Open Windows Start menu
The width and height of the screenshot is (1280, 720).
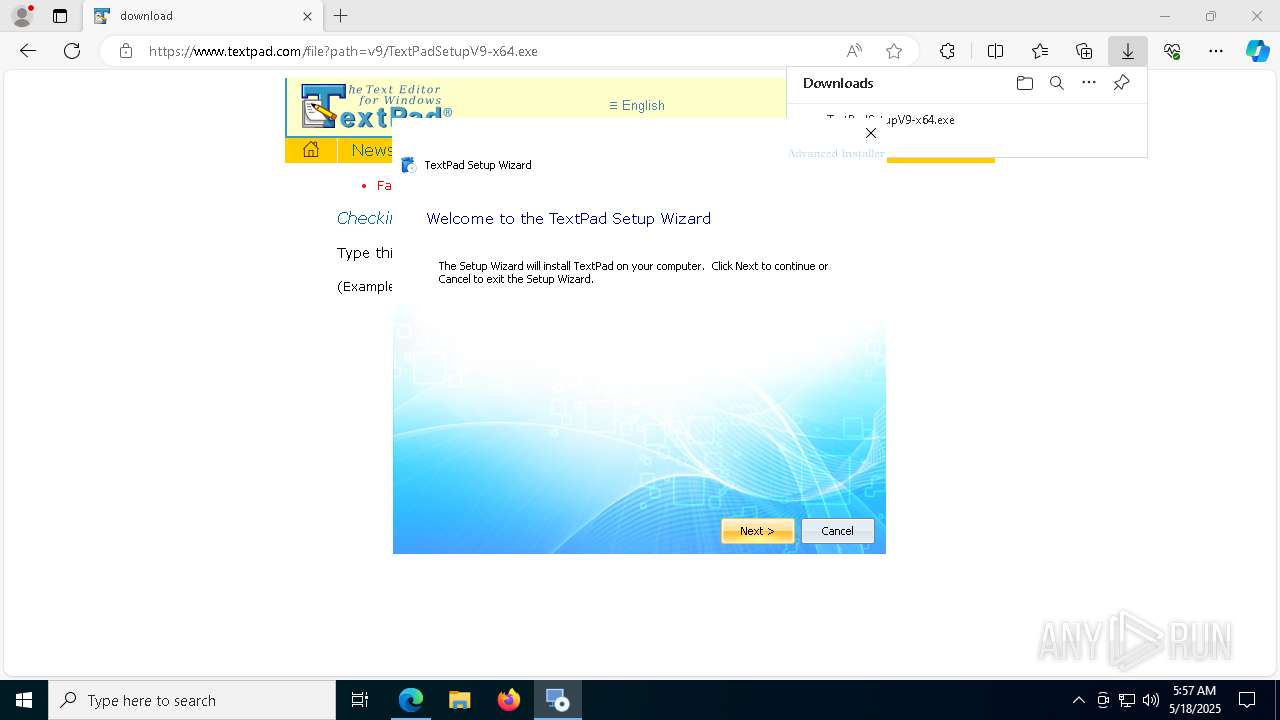point(24,700)
